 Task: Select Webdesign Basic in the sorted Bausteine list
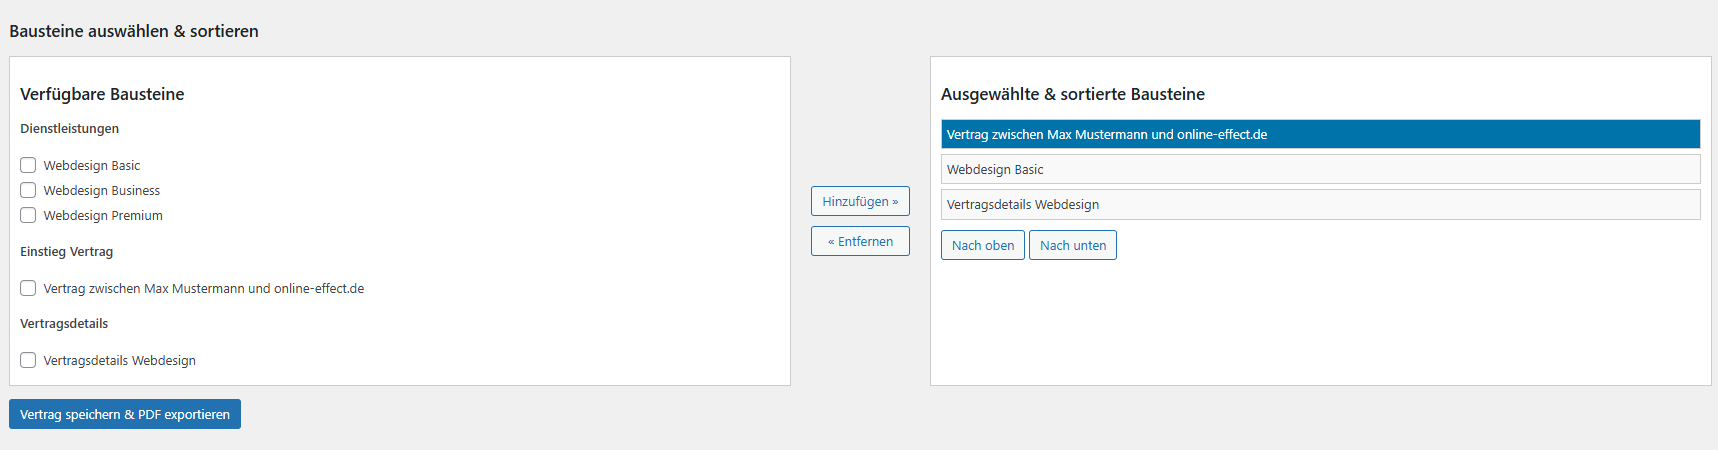(1320, 169)
